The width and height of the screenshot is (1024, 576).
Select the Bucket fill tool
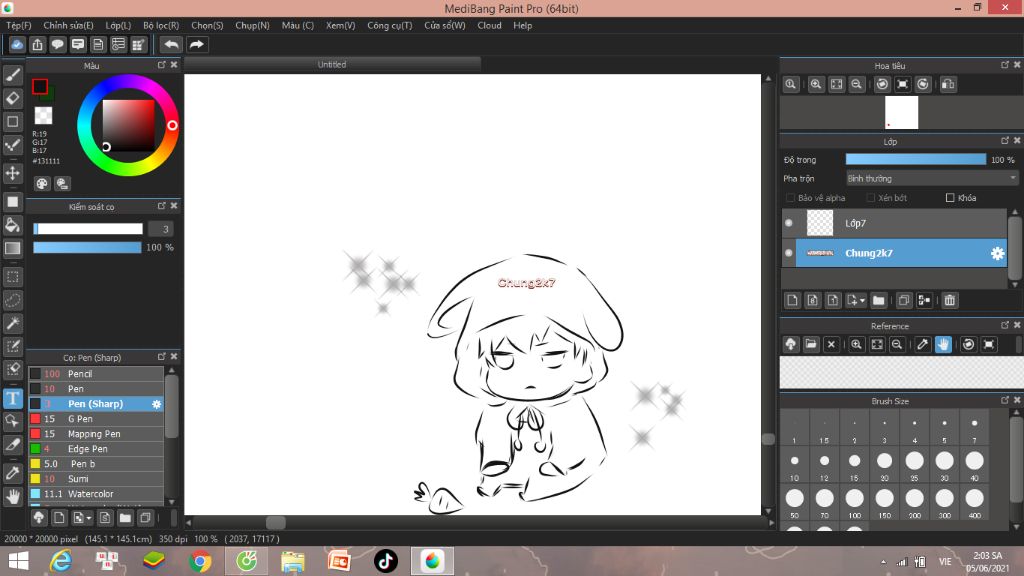(13, 225)
